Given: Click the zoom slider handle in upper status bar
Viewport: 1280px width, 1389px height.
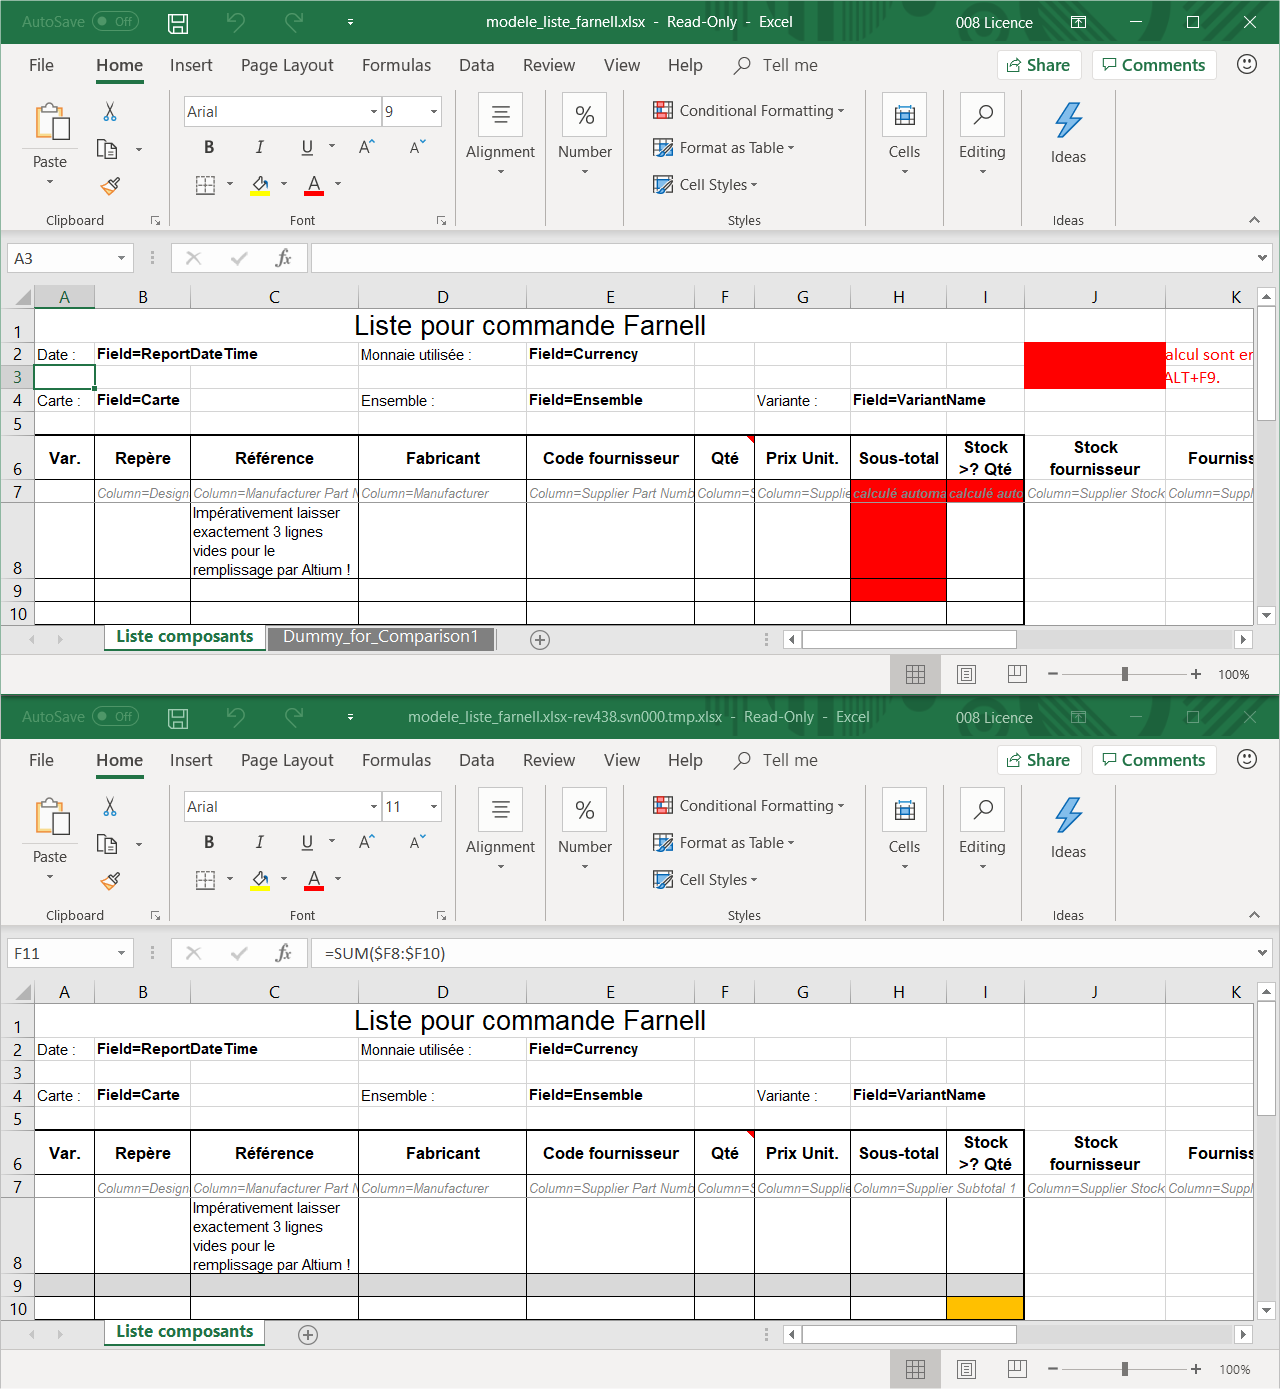Looking at the screenshot, I should pyautogui.click(x=1125, y=674).
